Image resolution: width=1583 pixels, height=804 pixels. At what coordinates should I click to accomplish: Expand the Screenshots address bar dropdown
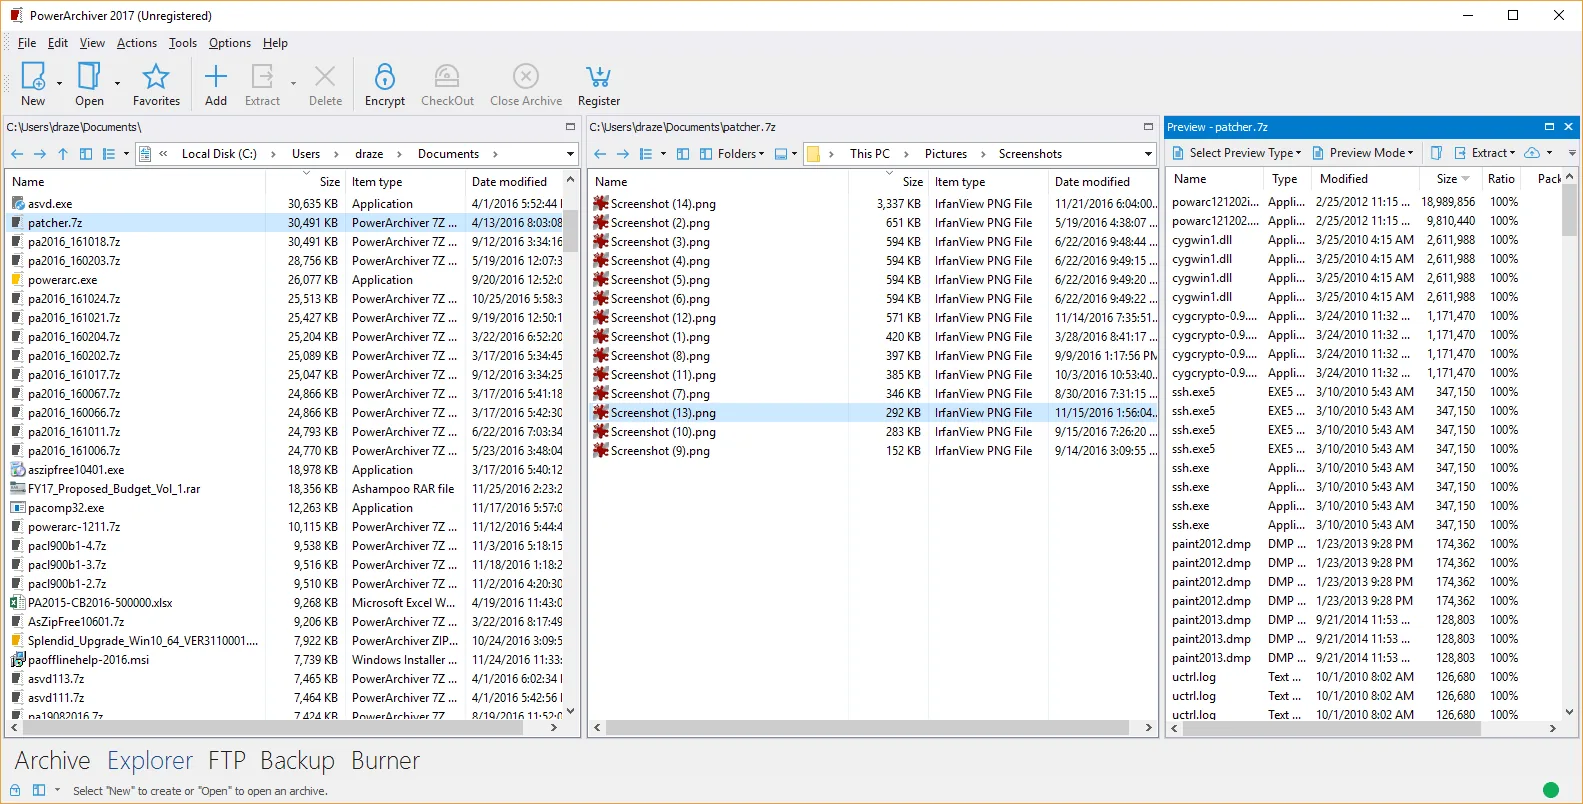(1148, 154)
